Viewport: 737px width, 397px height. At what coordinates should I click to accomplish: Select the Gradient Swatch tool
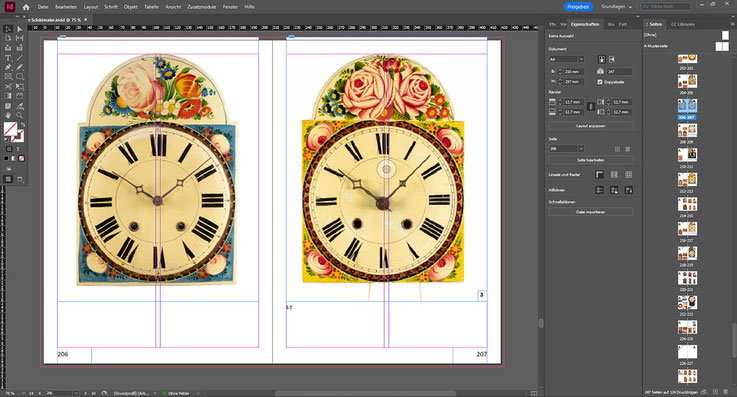8,96
